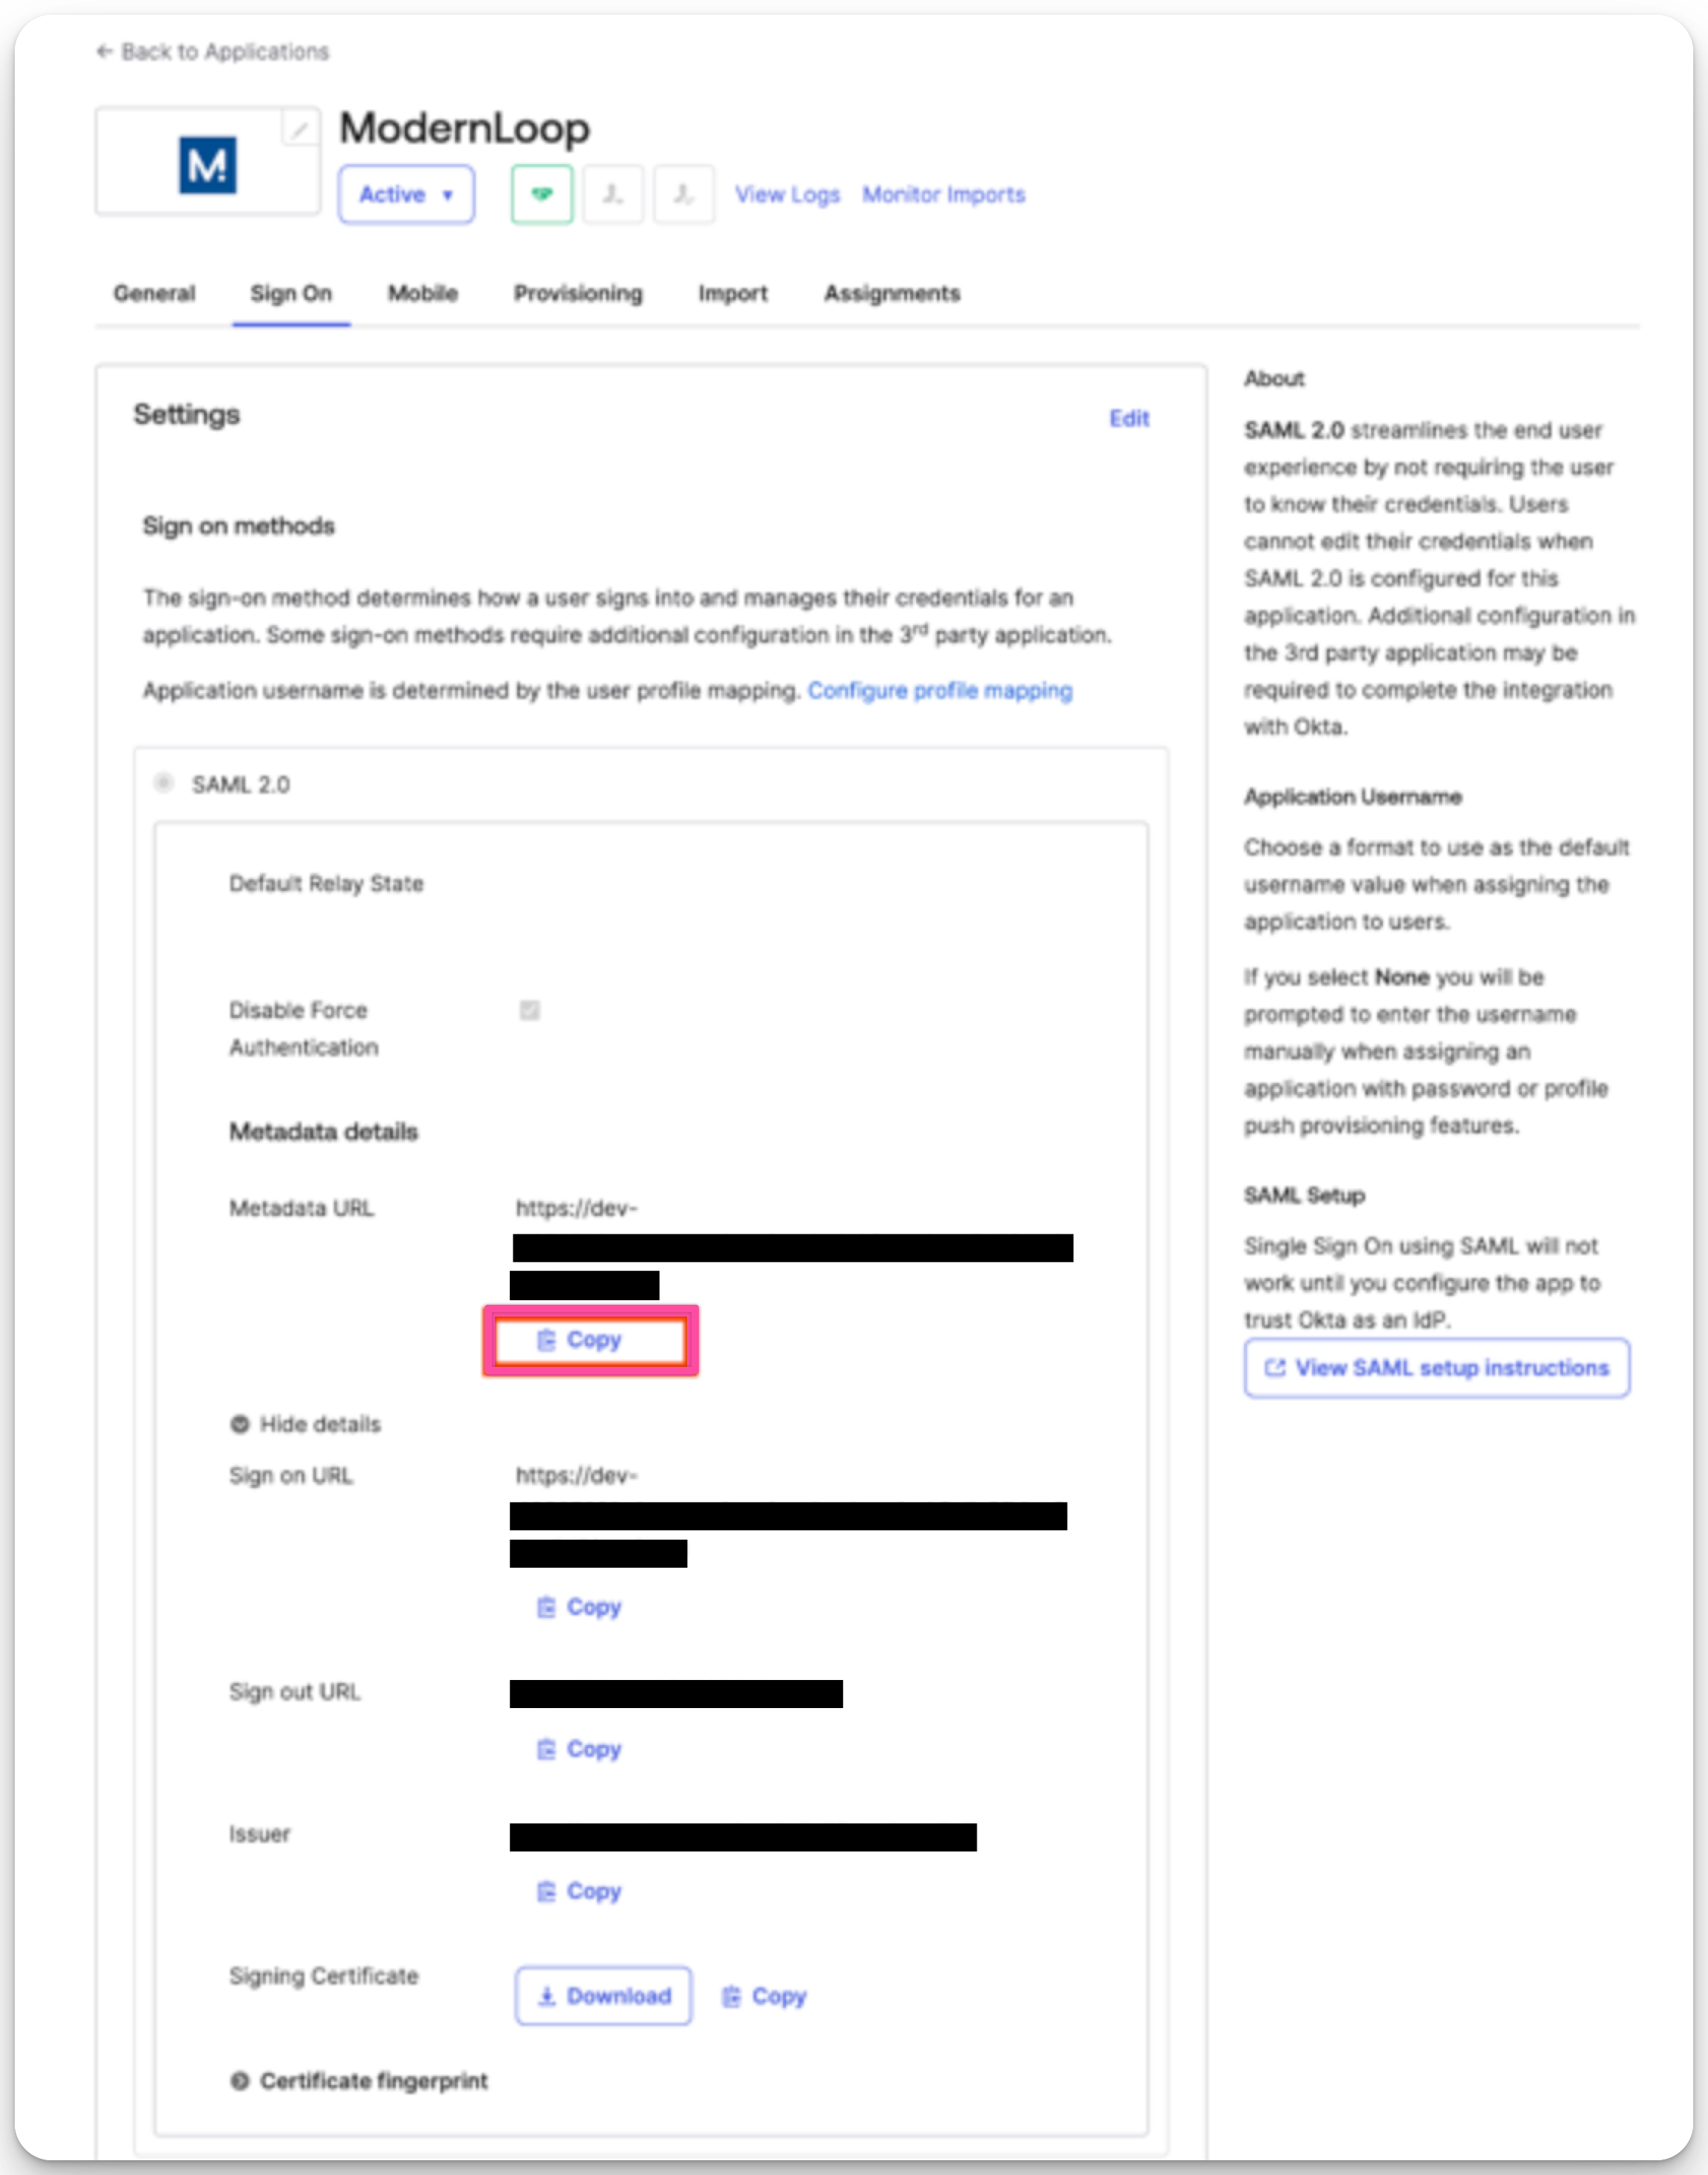Image resolution: width=1708 pixels, height=2175 pixels.
Task: Click the Sign on URL label
Action: pos(291,1475)
